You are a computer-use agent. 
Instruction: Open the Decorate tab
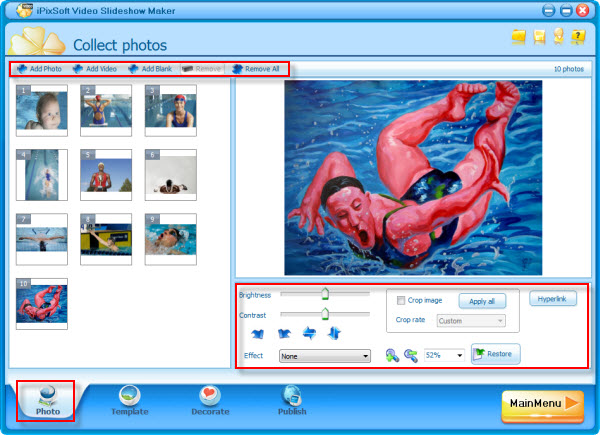(x=210, y=402)
